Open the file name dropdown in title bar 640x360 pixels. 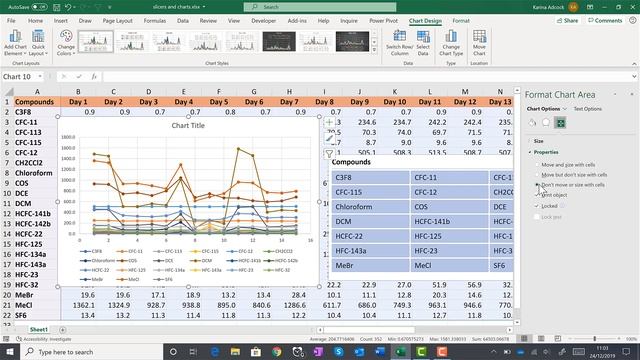coord(204,7)
